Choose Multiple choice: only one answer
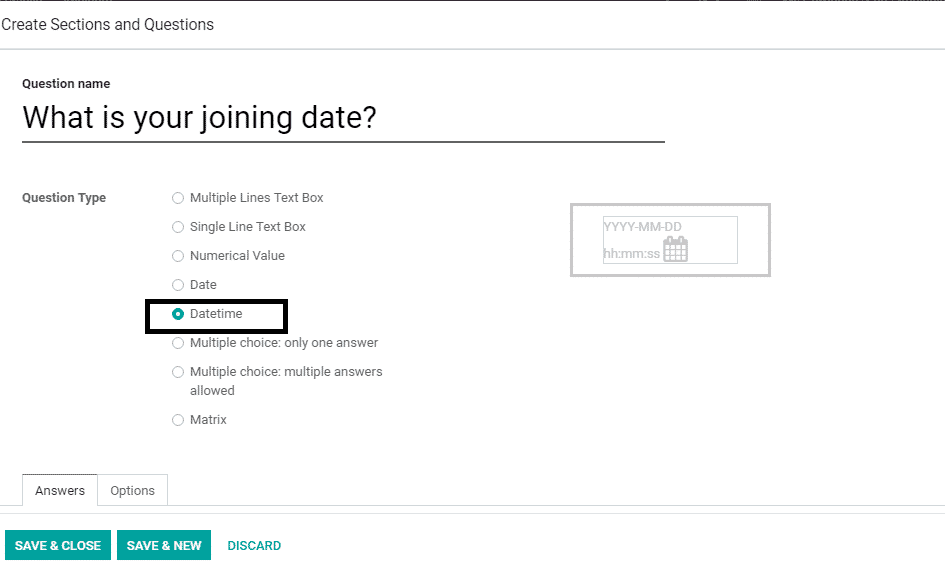Screen dimensions: 945x564 click(x=178, y=343)
